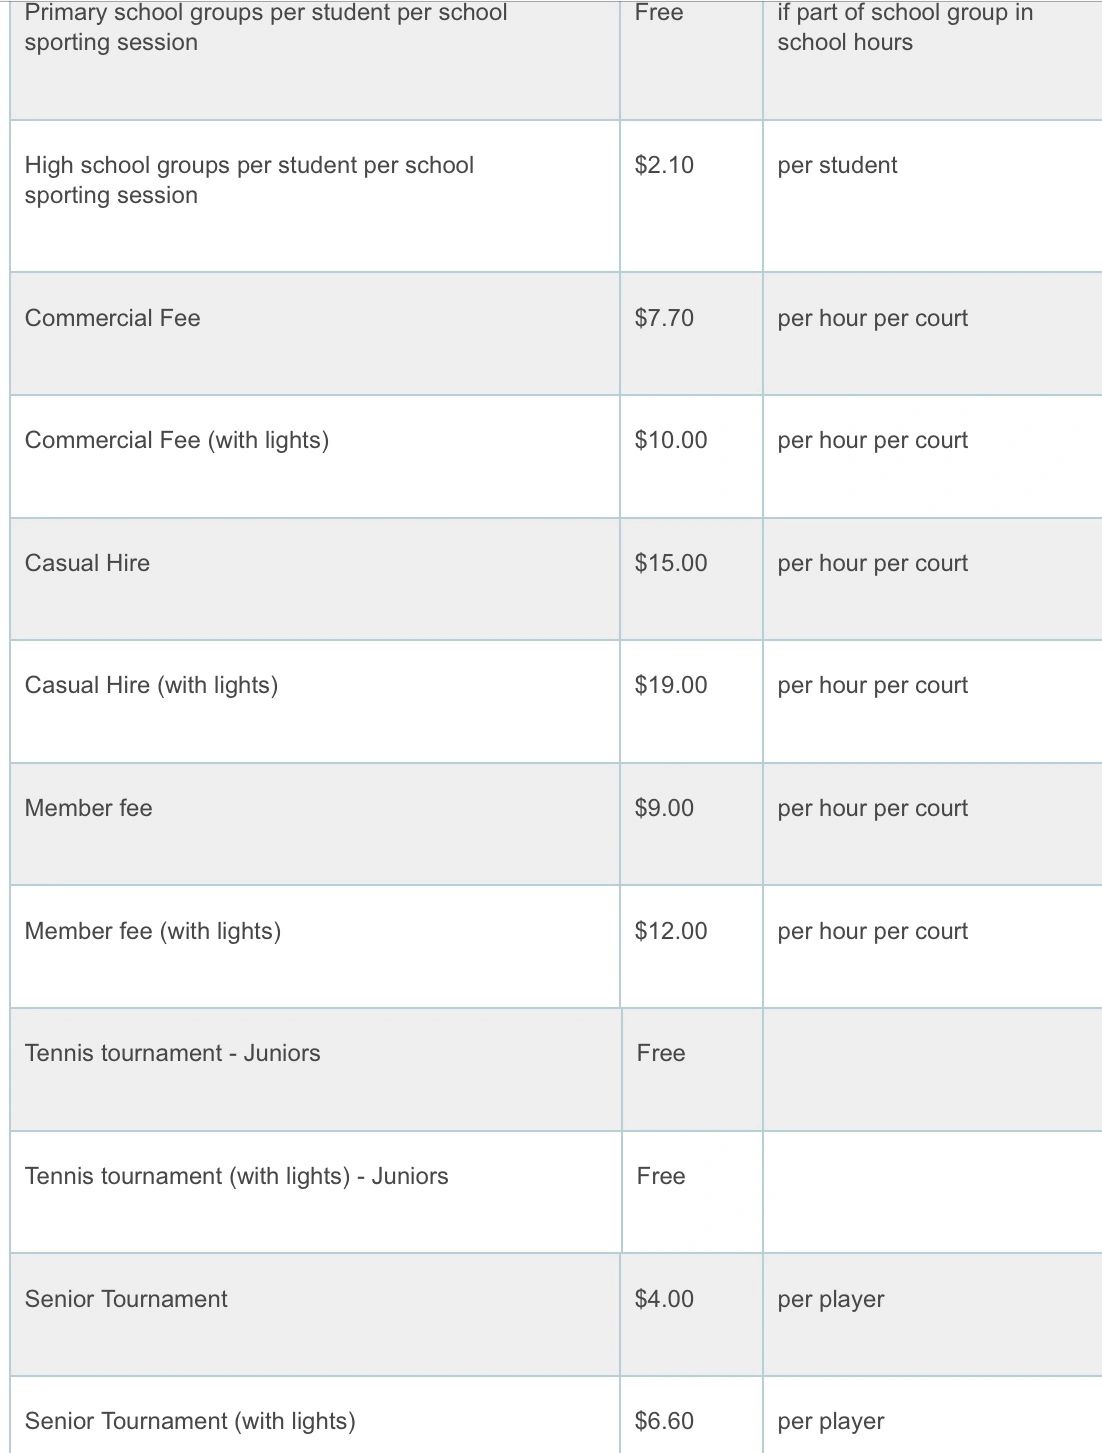Click the Tennis tournament (with lights) - Juniors label

pos(237,1176)
